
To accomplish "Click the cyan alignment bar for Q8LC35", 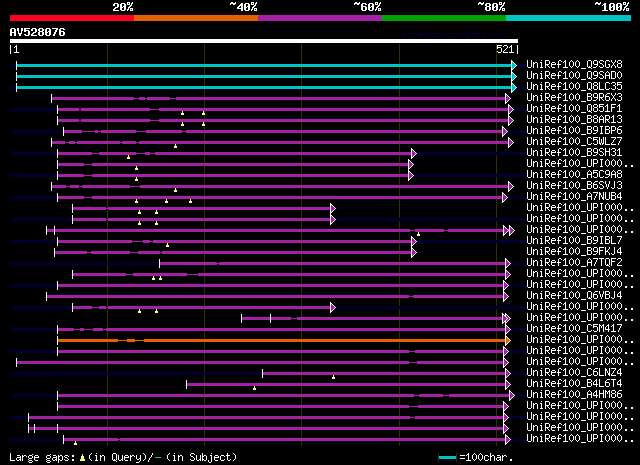I will click(x=264, y=87).
